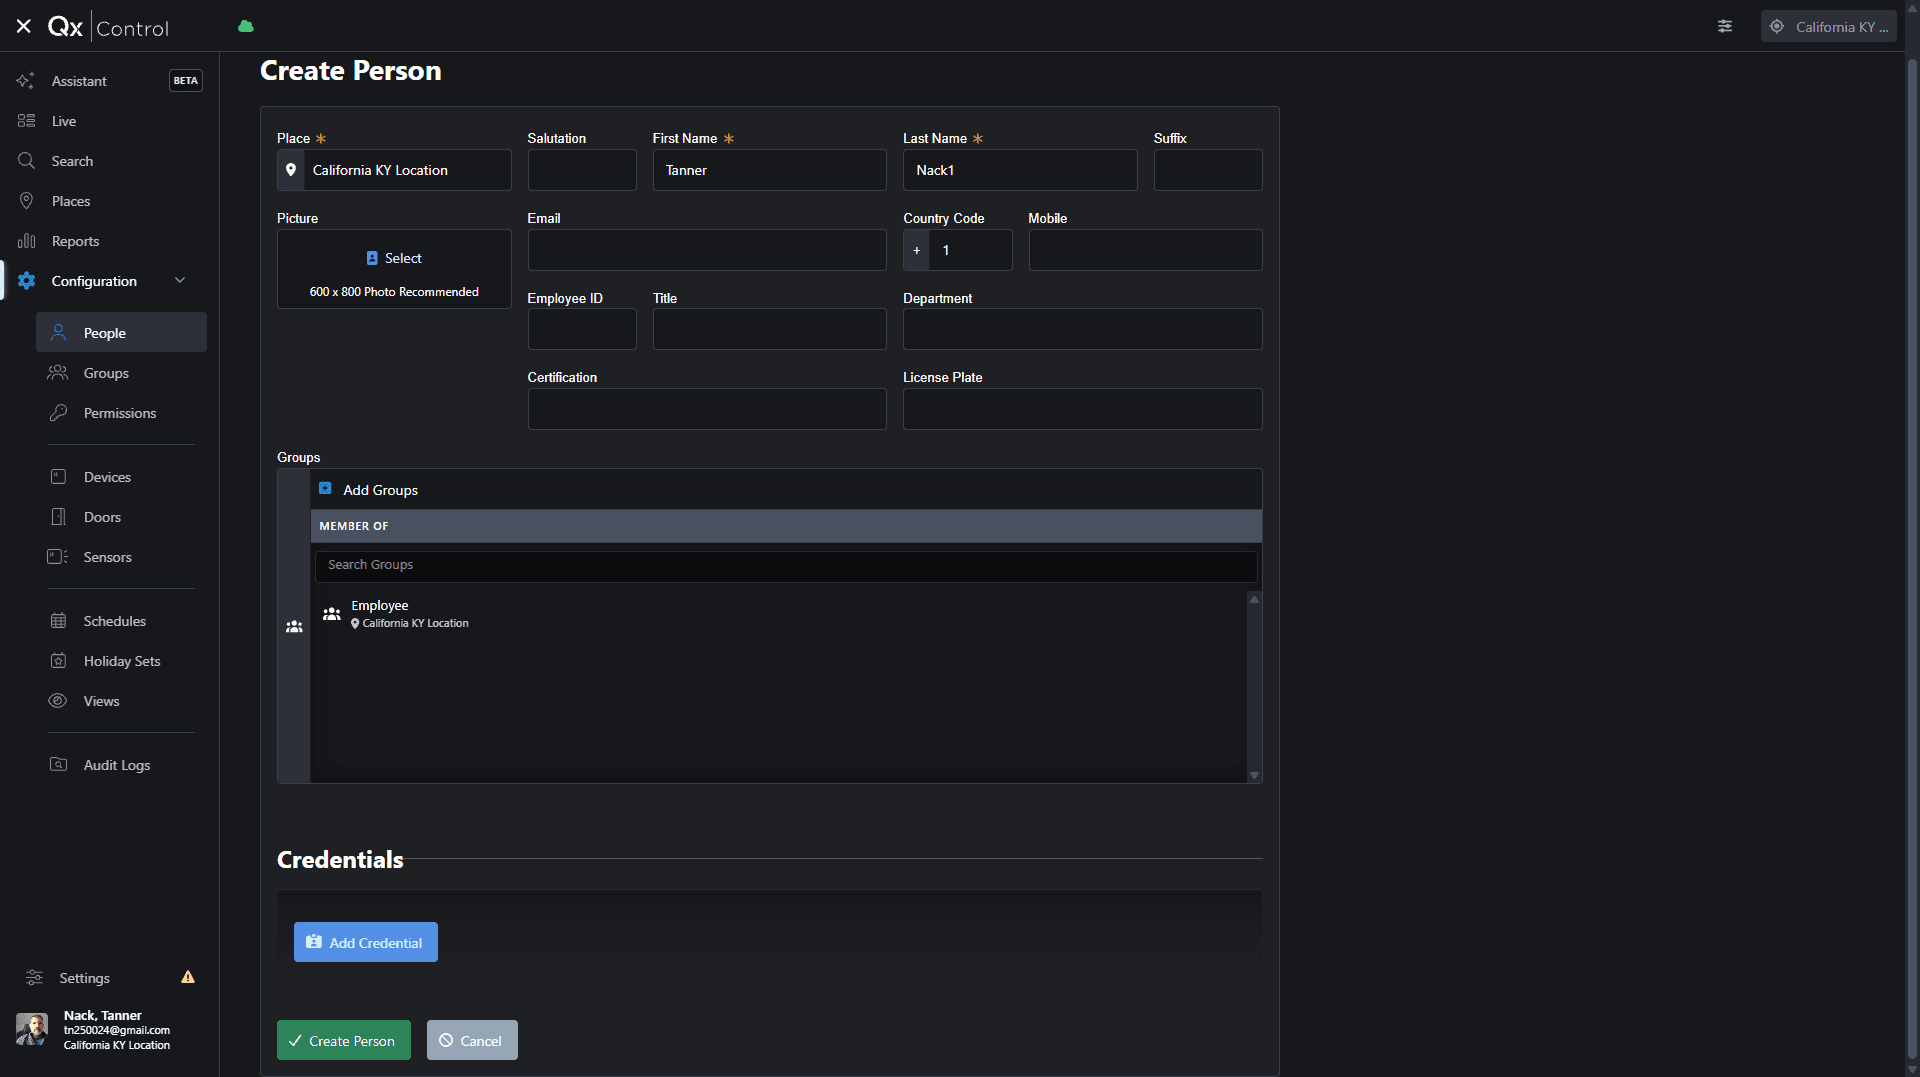
Task: Click the Employee ID field
Action: click(x=582, y=329)
